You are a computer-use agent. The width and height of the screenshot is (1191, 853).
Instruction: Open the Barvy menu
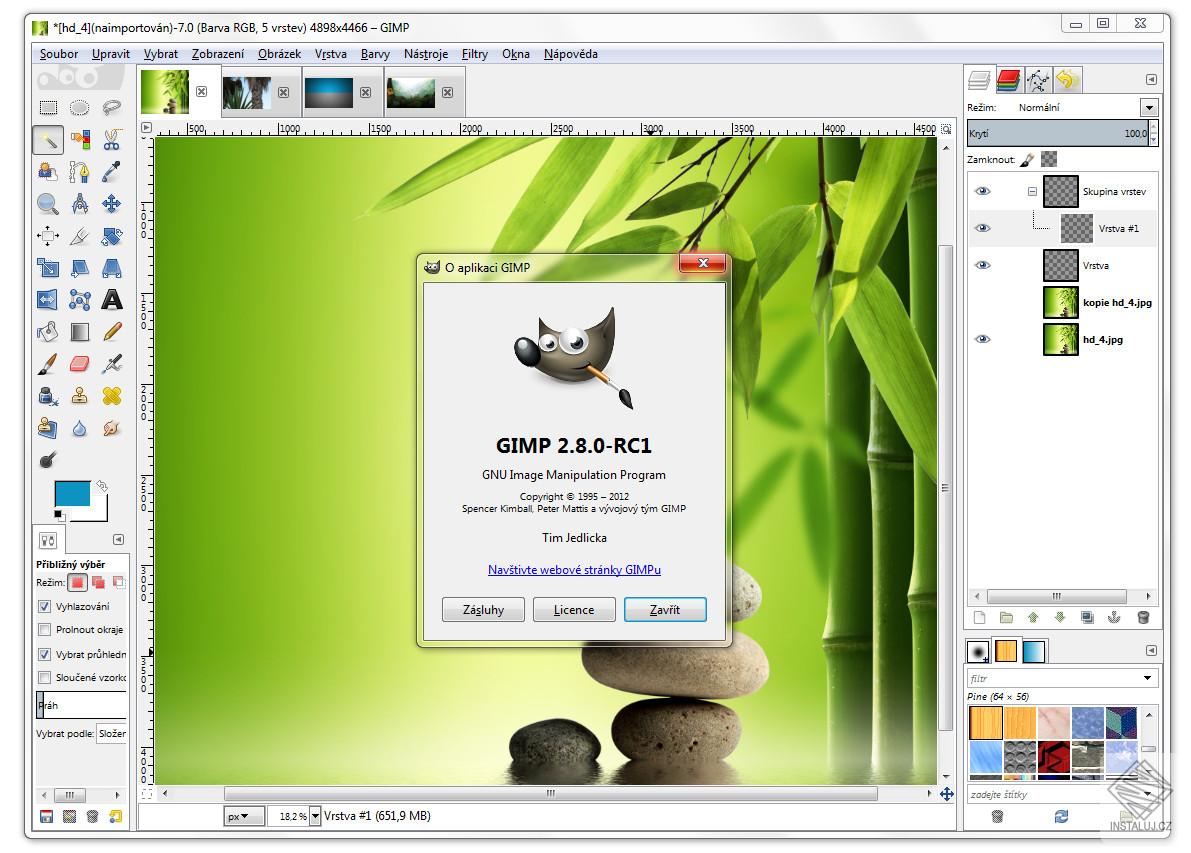click(x=375, y=54)
